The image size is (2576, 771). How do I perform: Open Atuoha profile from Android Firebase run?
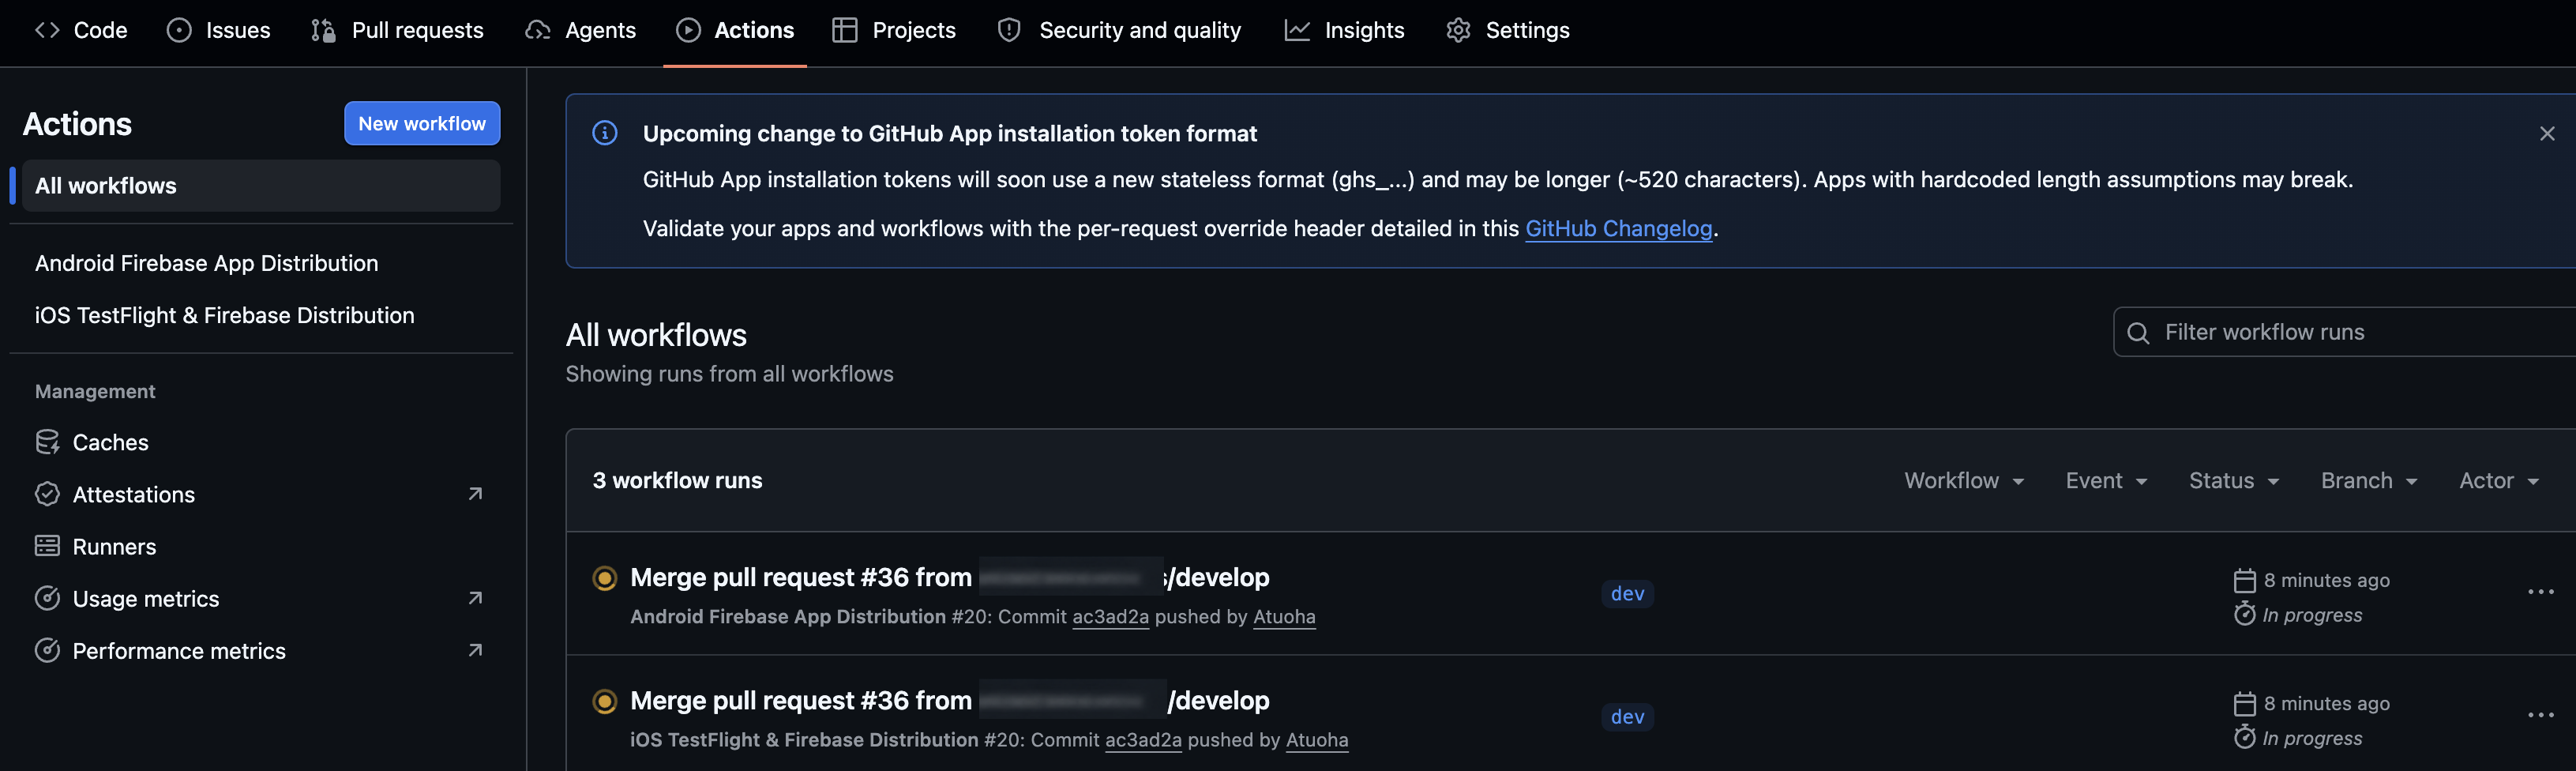coord(1284,616)
